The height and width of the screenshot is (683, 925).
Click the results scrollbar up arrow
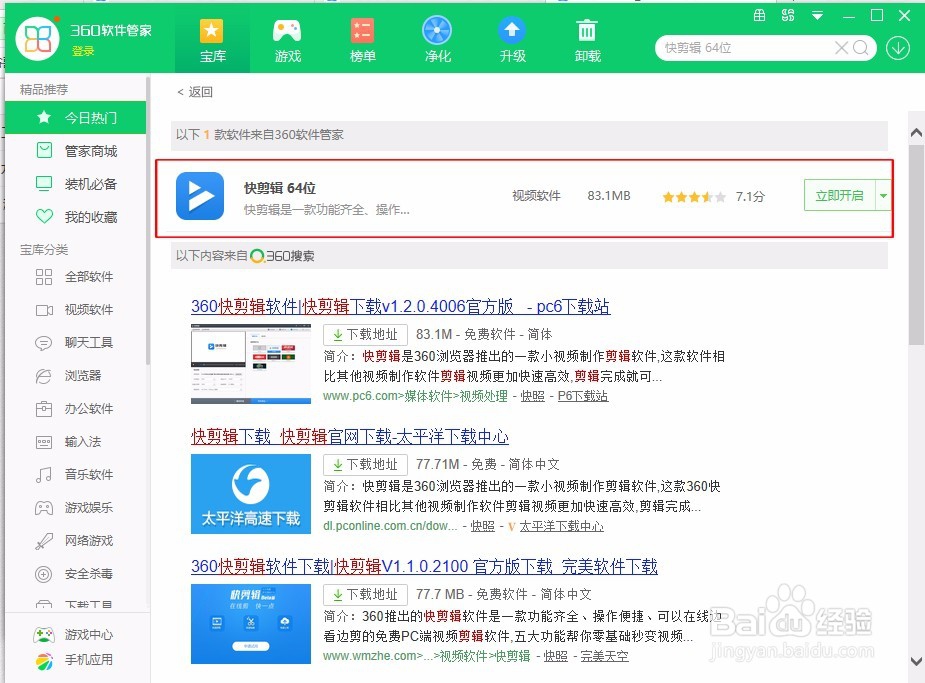tap(916, 132)
